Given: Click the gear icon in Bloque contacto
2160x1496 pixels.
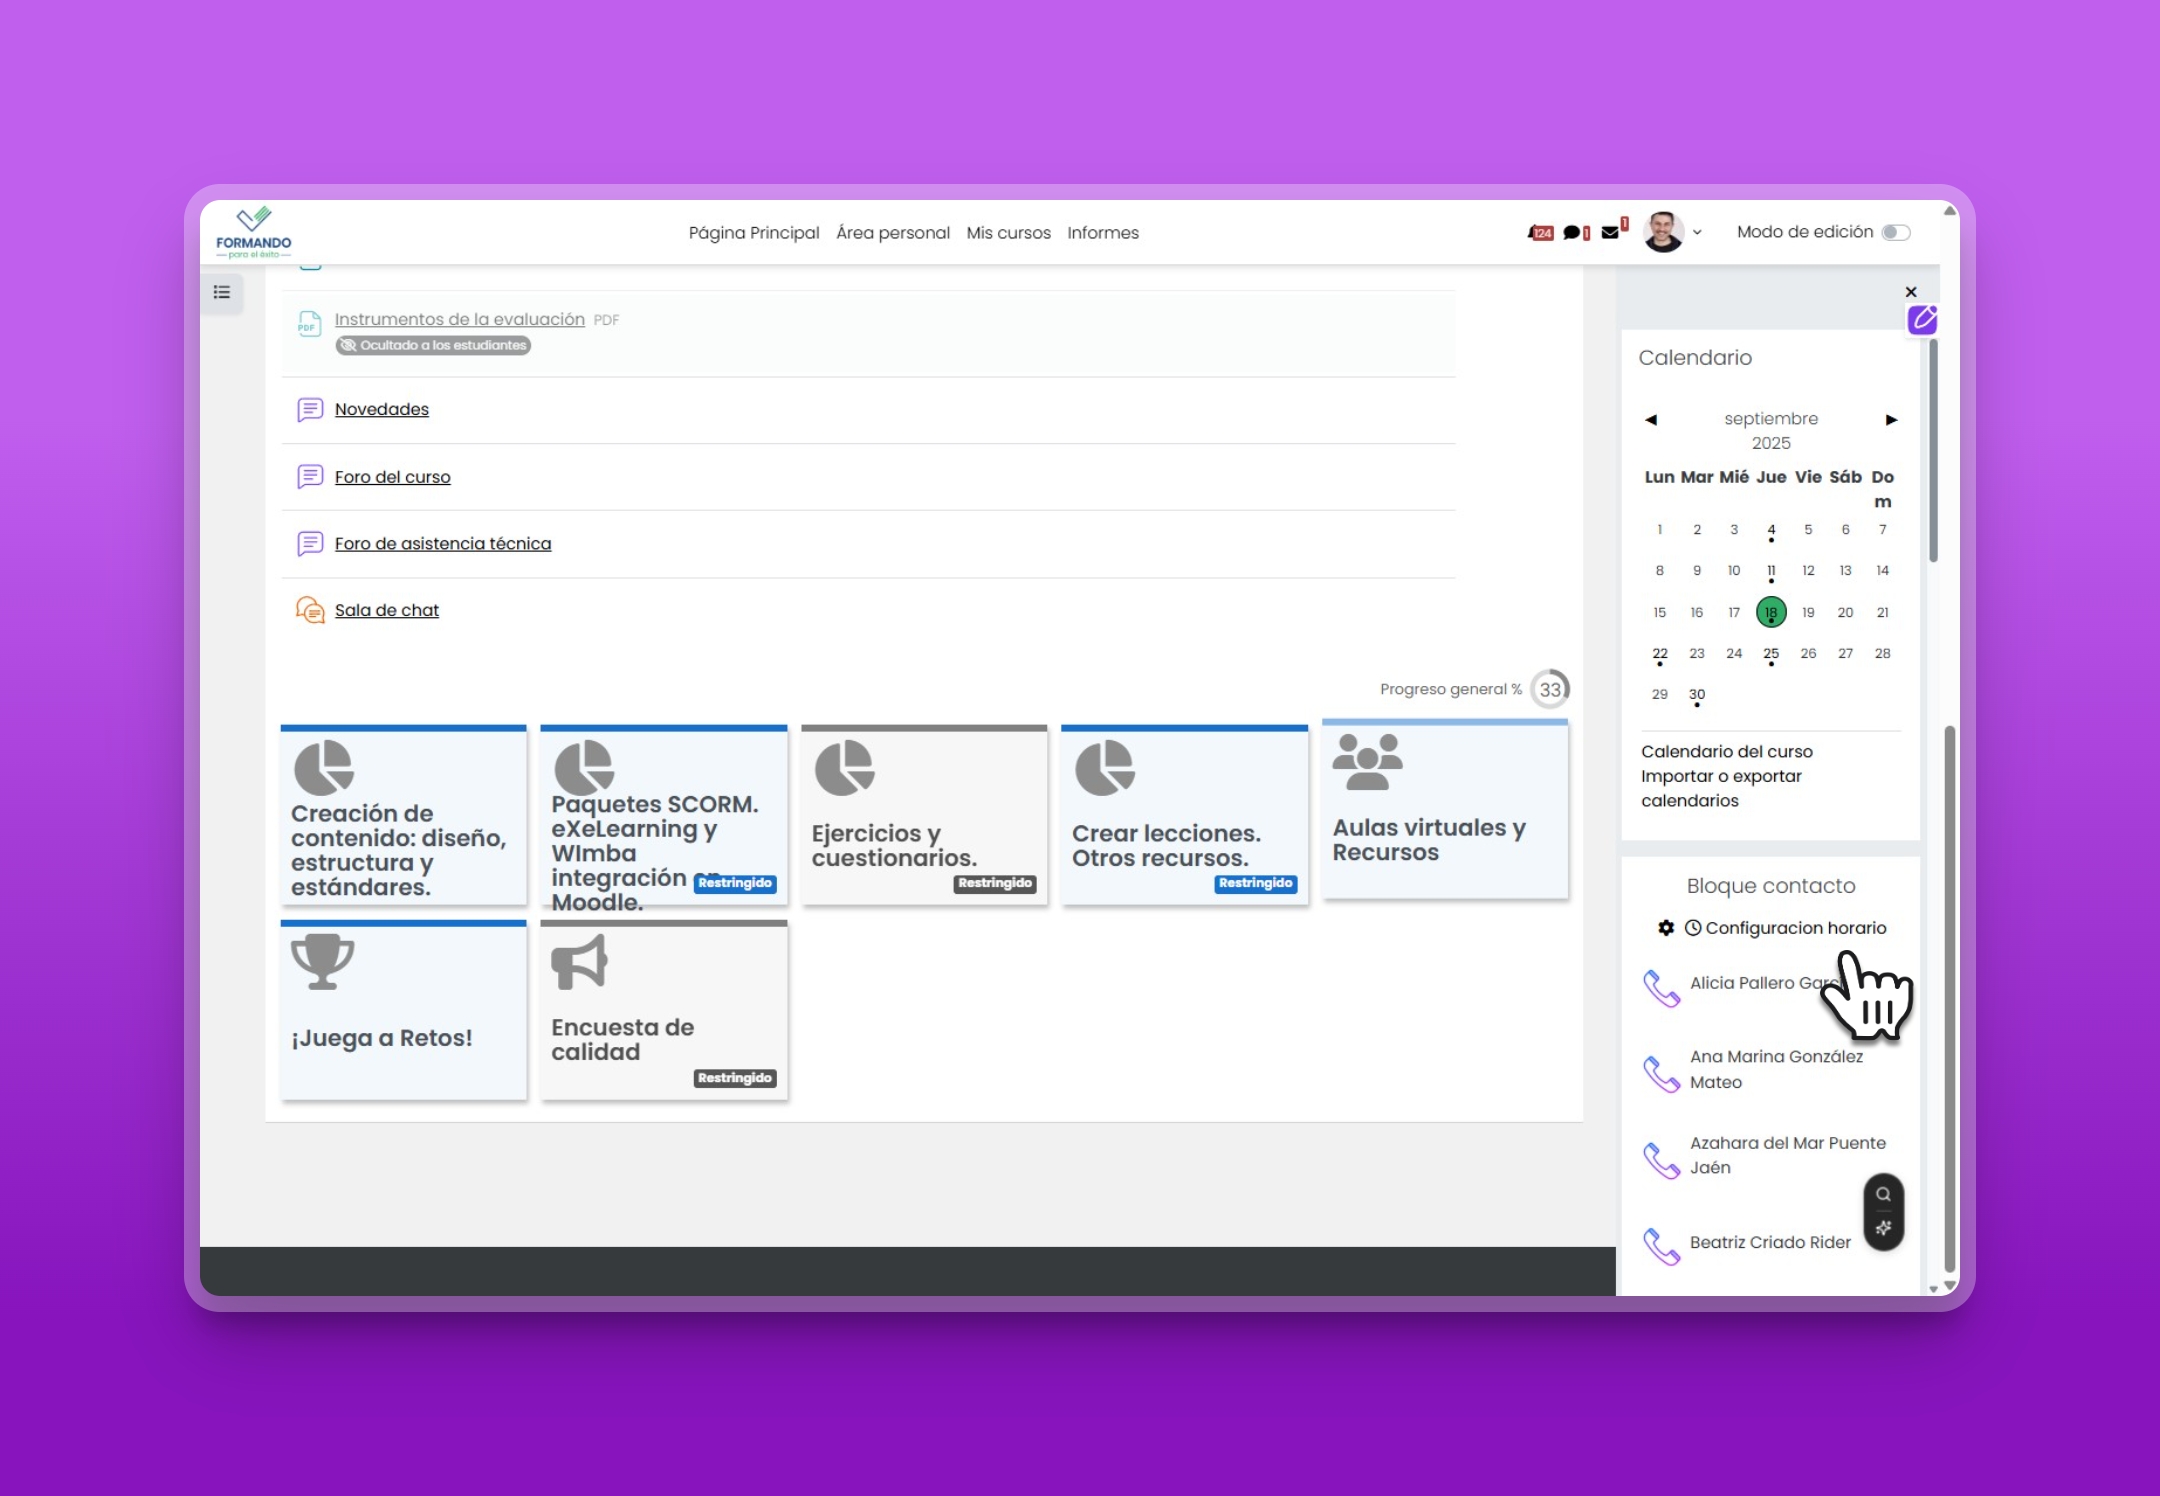Looking at the screenshot, I should [1666, 928].
